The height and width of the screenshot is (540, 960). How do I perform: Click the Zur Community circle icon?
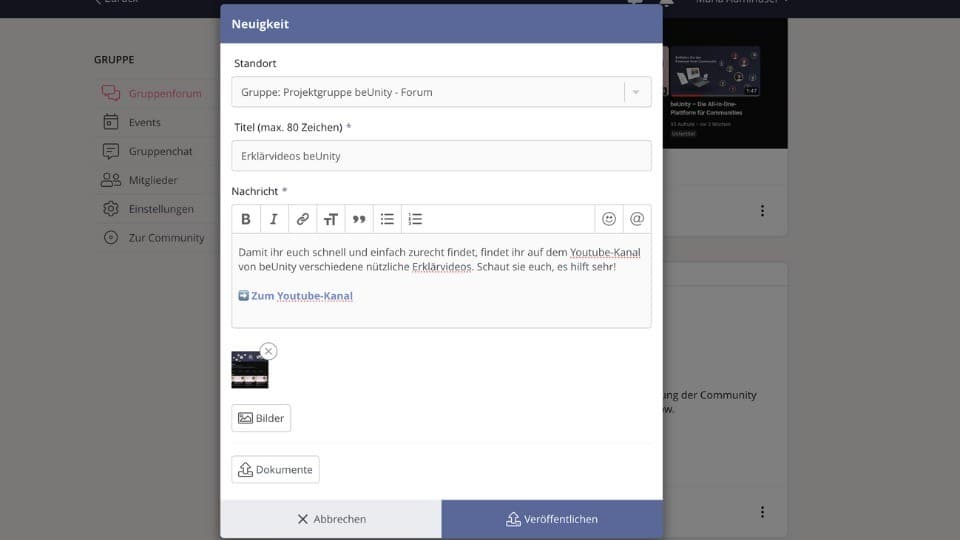(x=111, y=237)
